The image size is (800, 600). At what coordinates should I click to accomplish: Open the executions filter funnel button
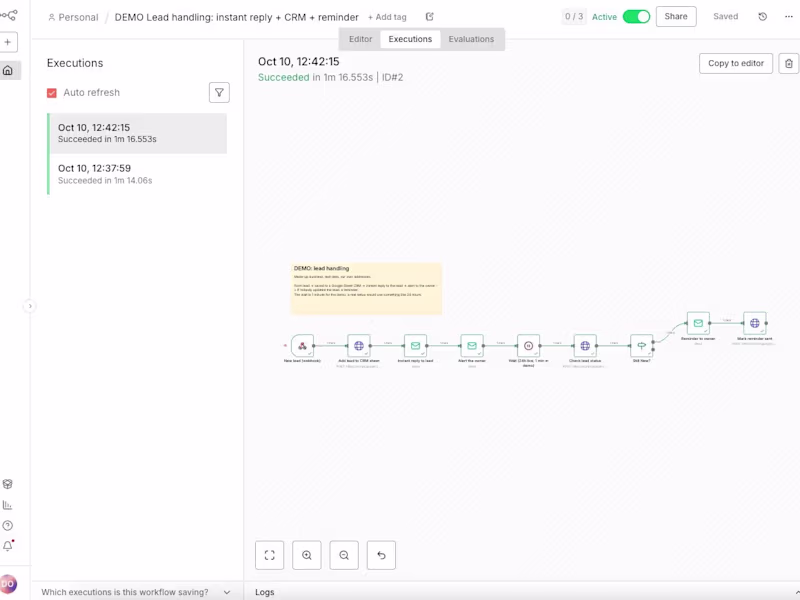point(219,93)
